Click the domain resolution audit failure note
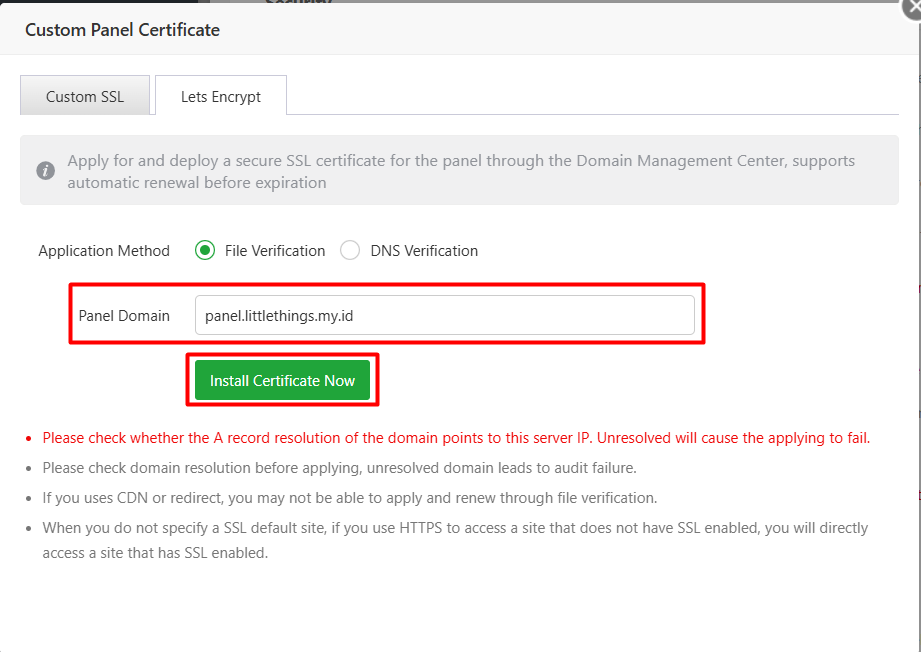This screenshot has height=652, width=921. tap(339, 468)
